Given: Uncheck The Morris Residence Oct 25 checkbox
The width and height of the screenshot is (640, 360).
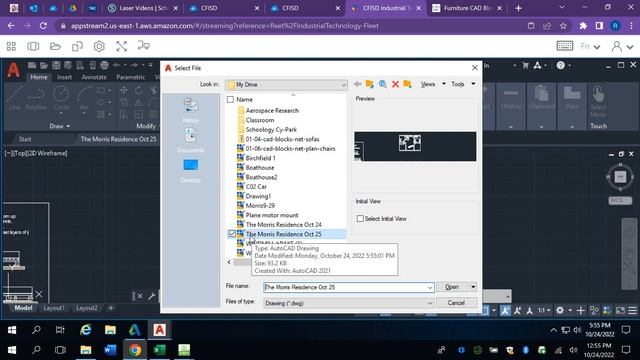Looking at the screenshot, I should (232, 234).
